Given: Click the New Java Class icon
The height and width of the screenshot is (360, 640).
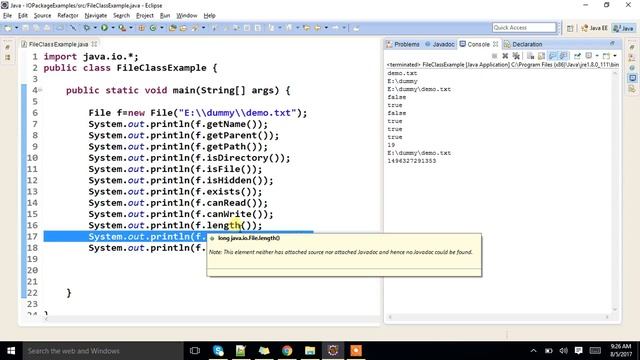Looking at the screenshot, I should point(153,28).
